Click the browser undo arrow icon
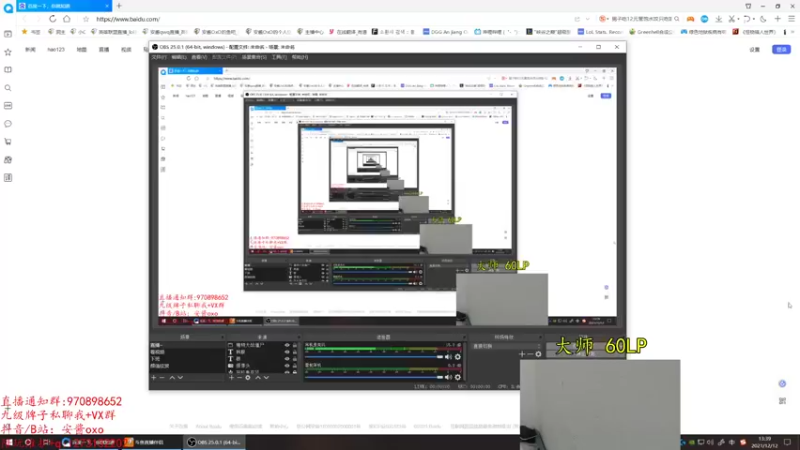 746,19
